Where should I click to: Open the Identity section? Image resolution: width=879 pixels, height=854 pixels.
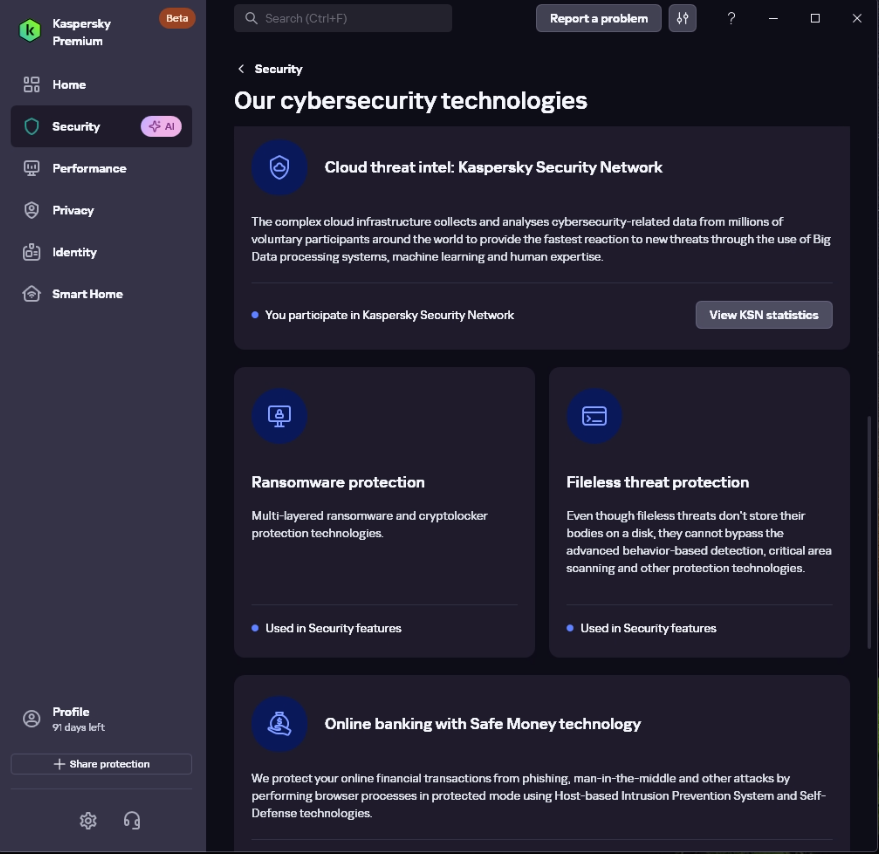pos(101,252)
